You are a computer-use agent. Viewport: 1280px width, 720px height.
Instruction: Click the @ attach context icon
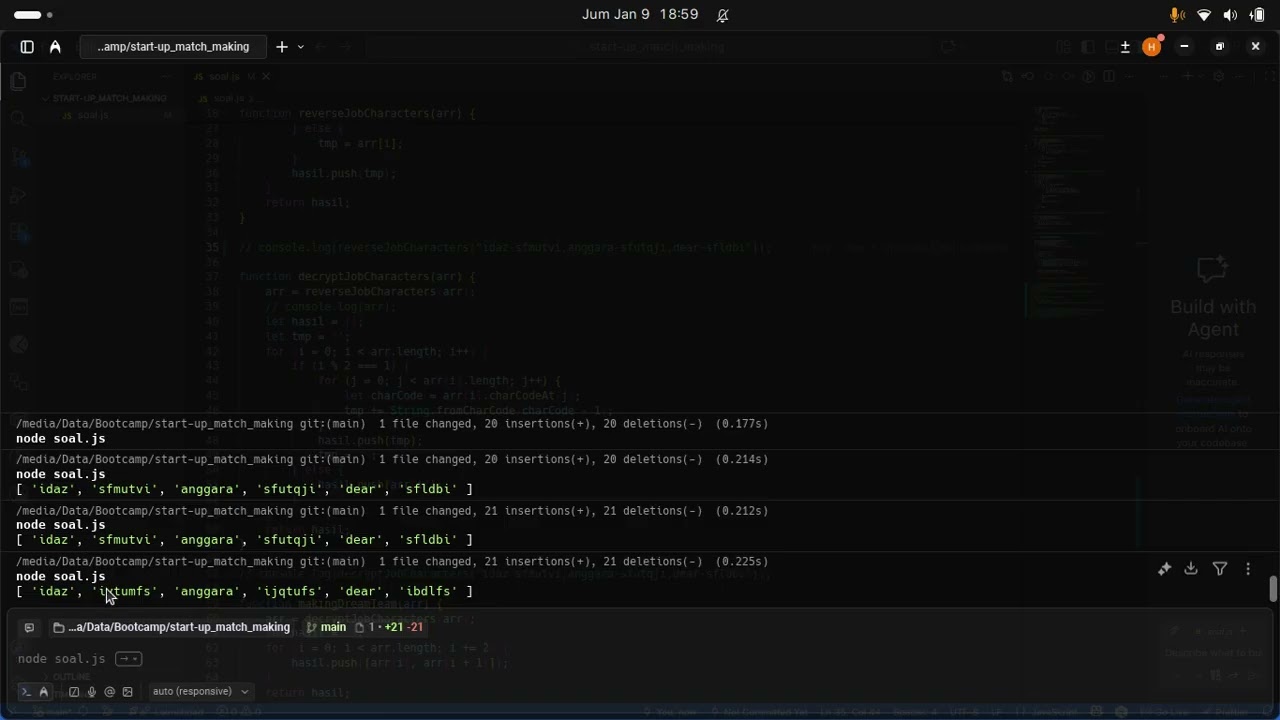pos(109,692)
